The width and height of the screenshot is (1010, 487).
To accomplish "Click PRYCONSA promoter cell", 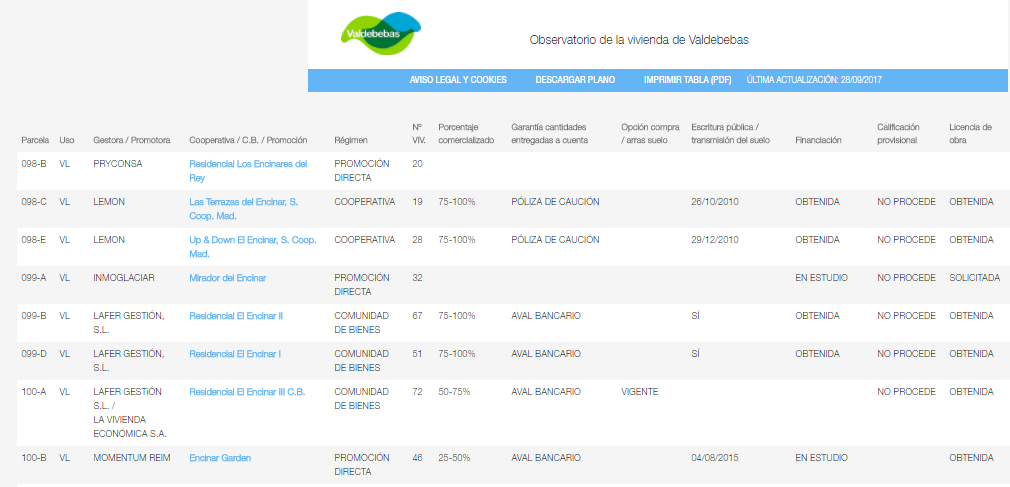I will click(x=118, y=164).
